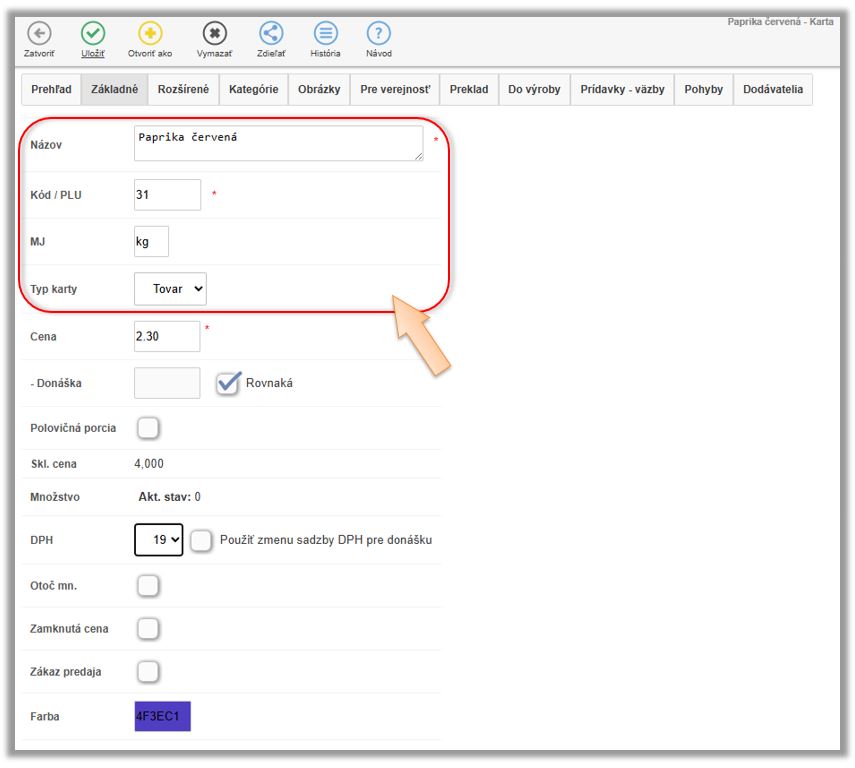Open the História history icon
The image size is (855, 768).
[x=325, y=33]
